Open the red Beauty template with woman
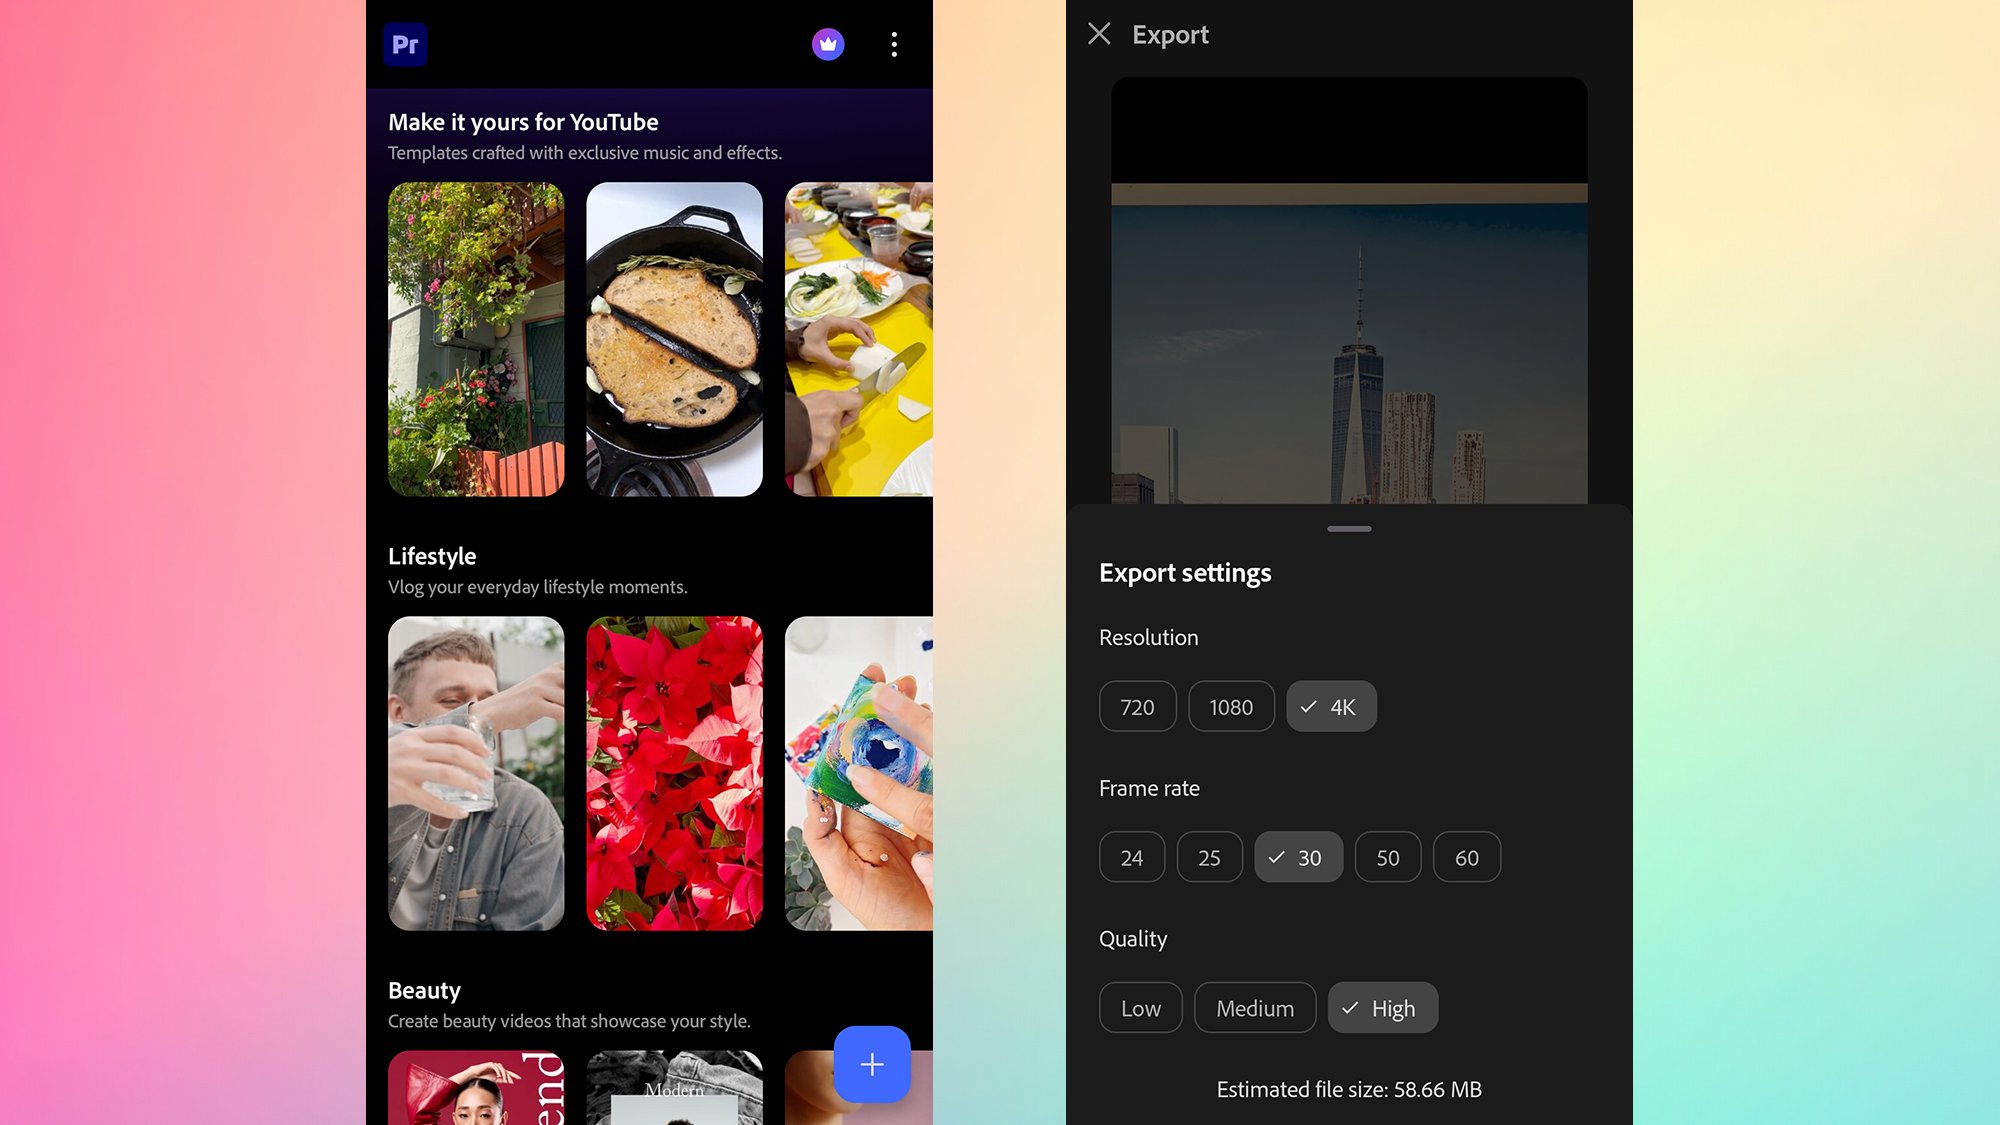2000x1125 pixels. (476, 1088)
